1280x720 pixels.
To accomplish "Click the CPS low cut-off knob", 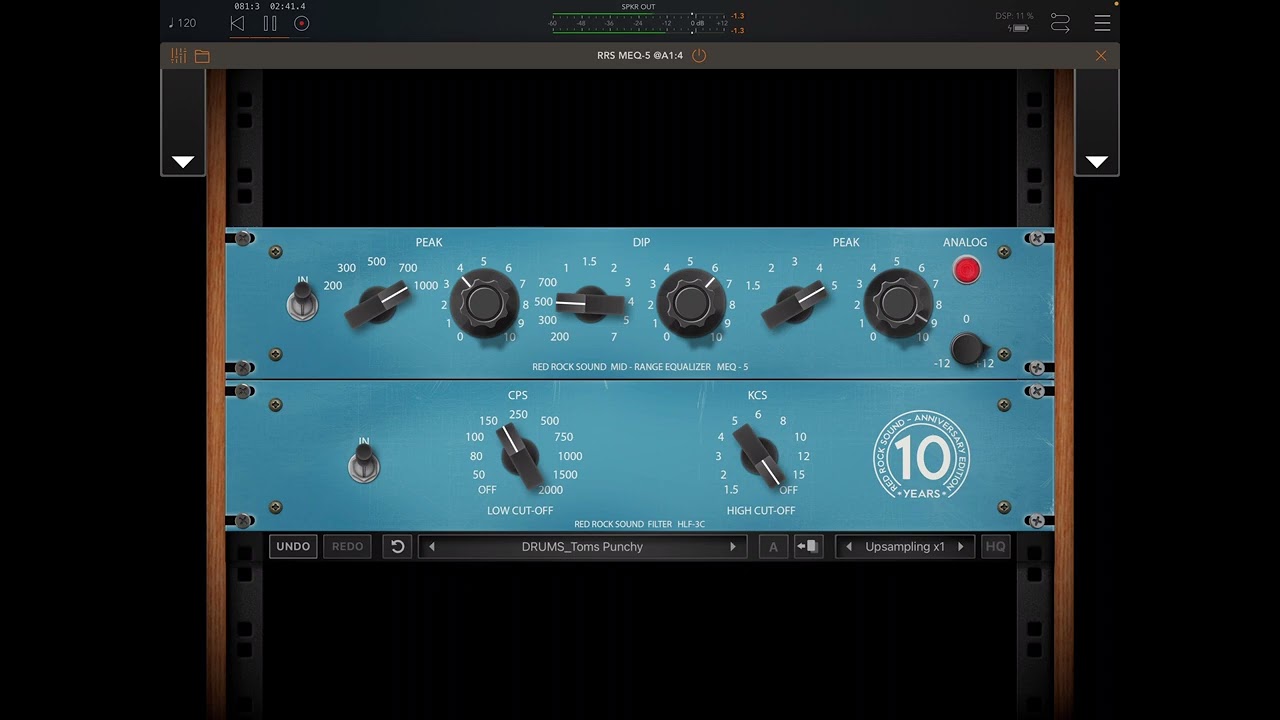I will tap(519, 458).
